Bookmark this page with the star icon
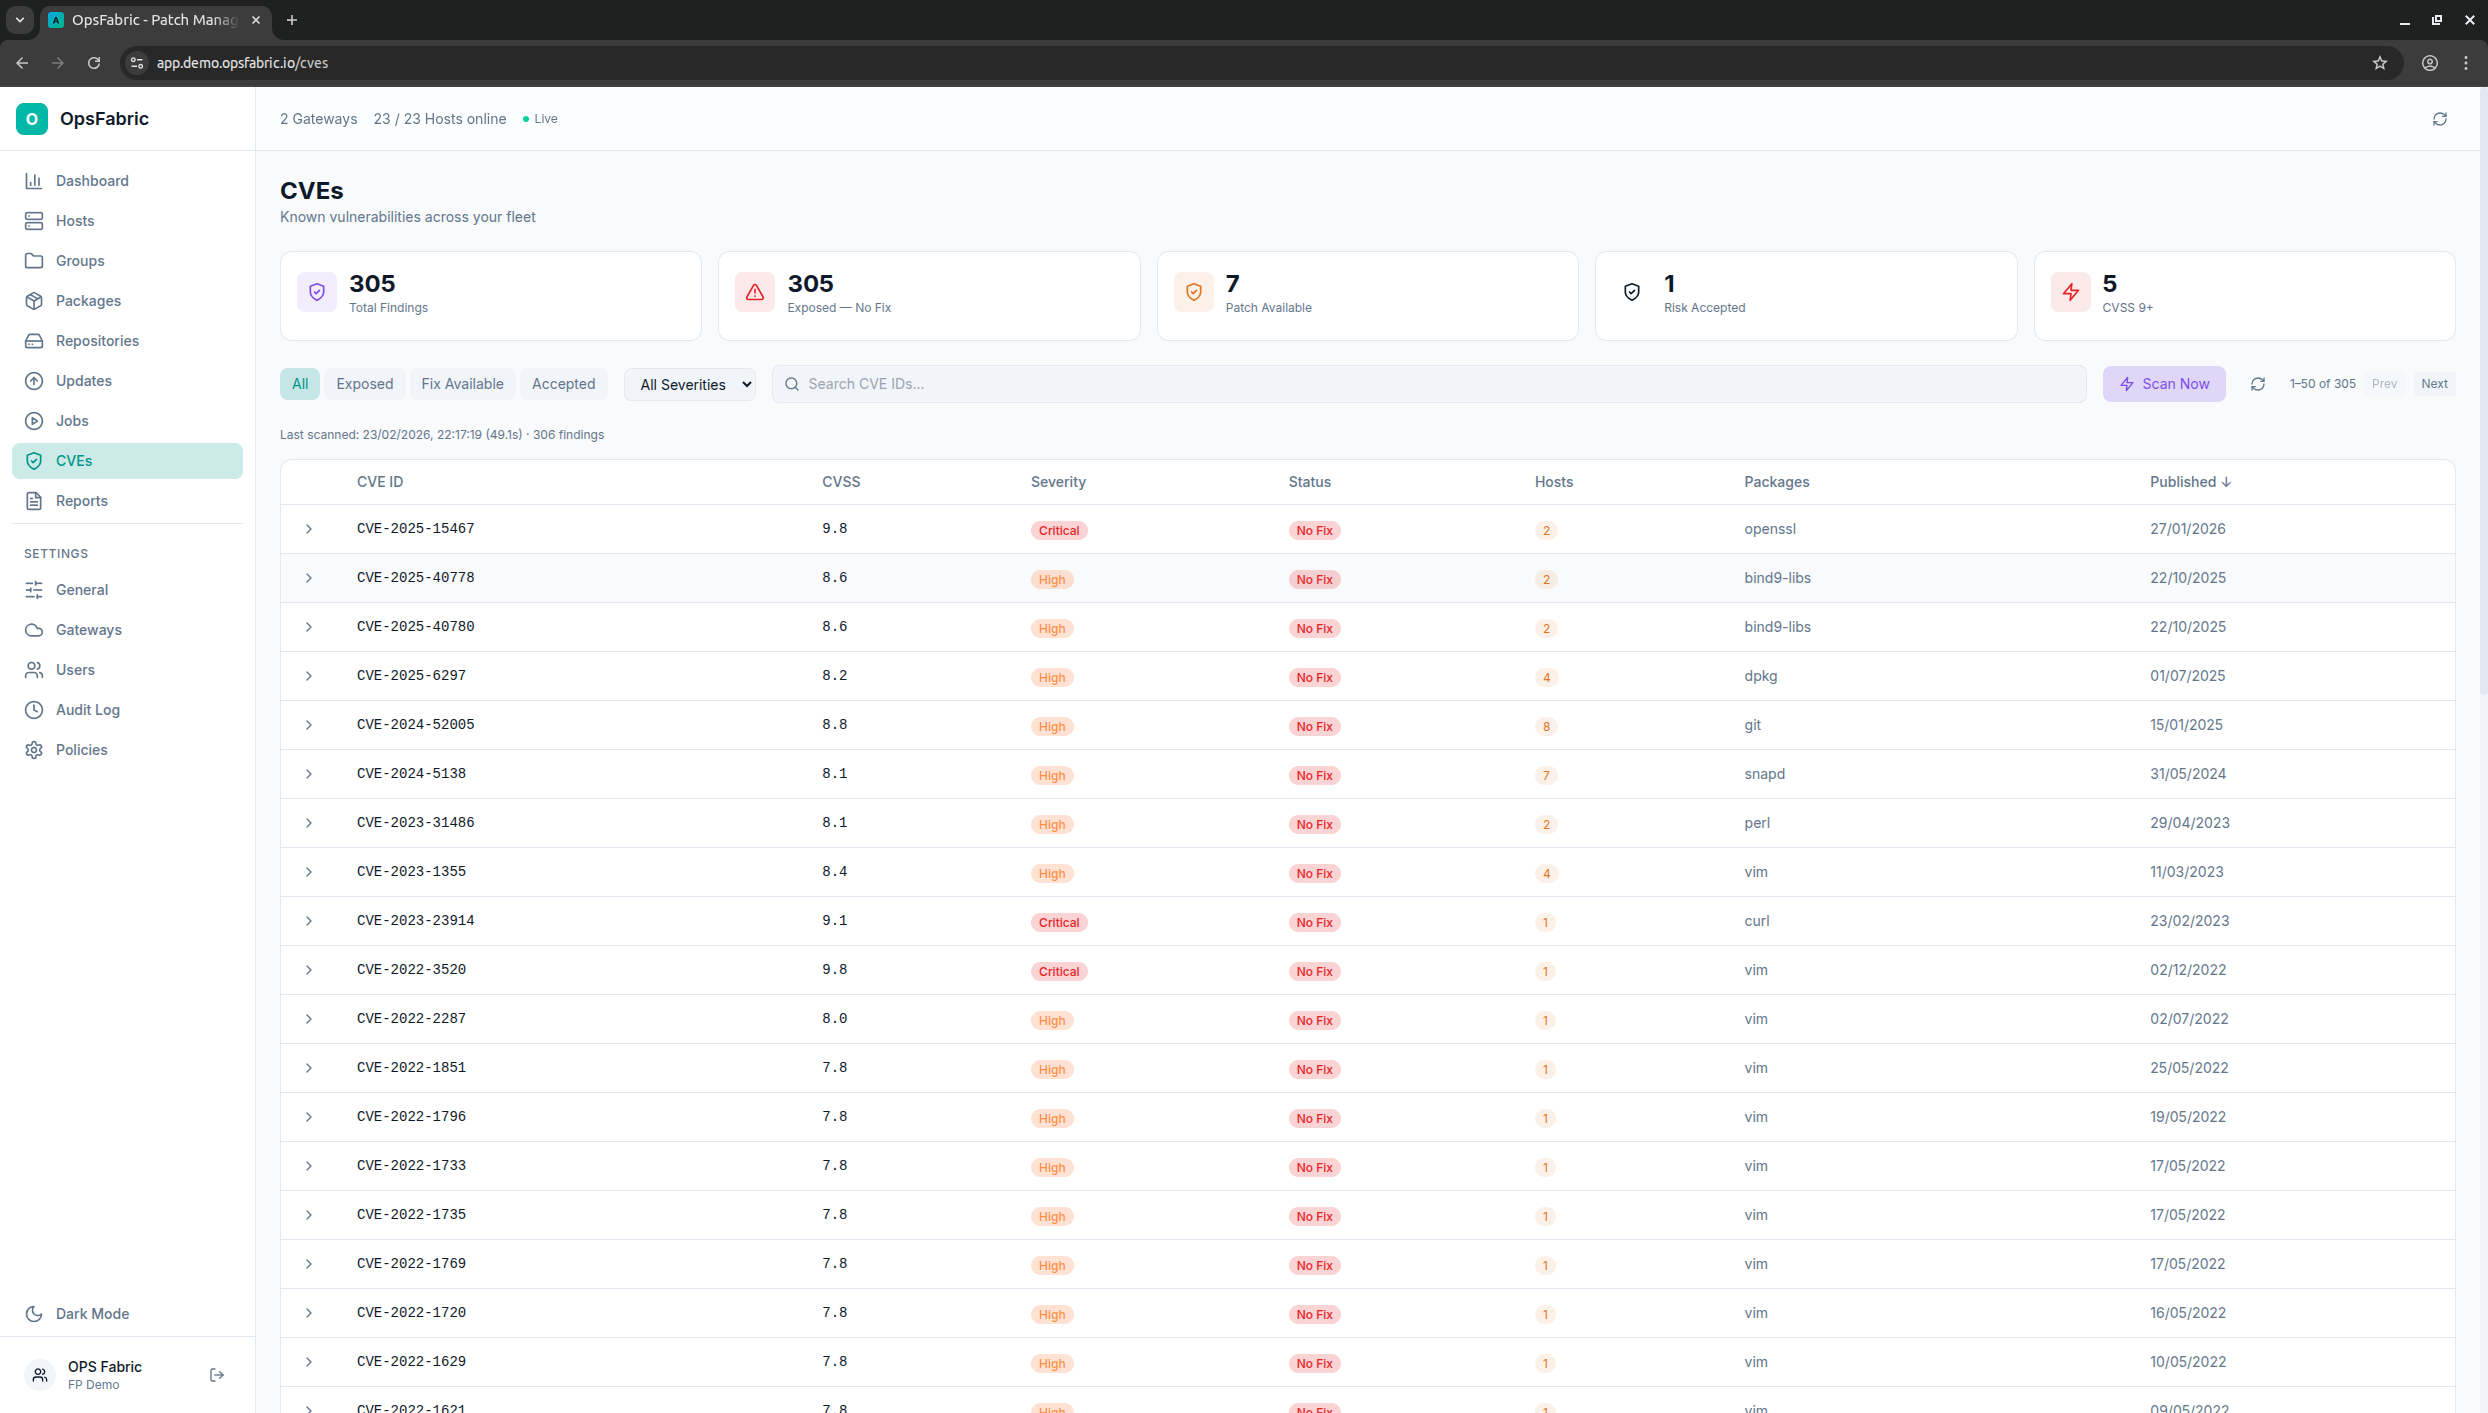2488x1413 pixels. [2380, 63]
